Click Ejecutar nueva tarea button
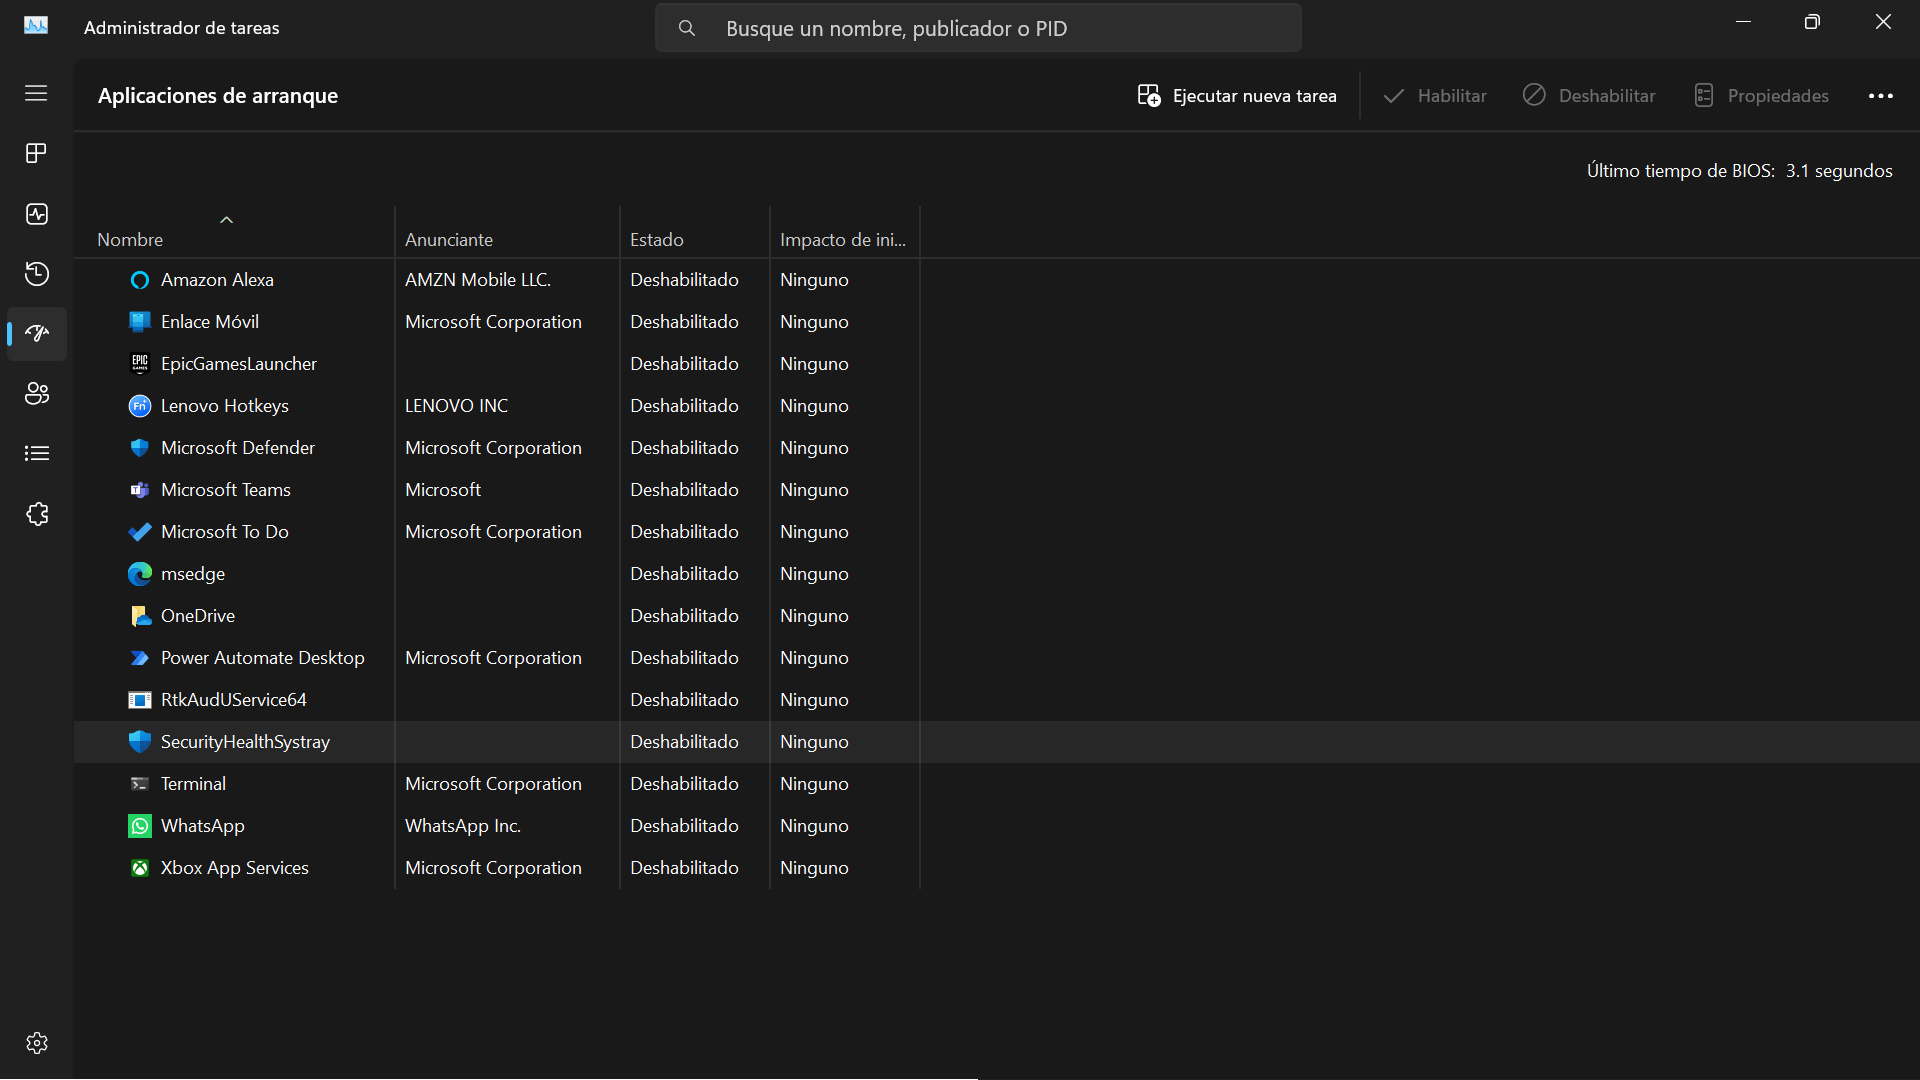 point(1237,96)
